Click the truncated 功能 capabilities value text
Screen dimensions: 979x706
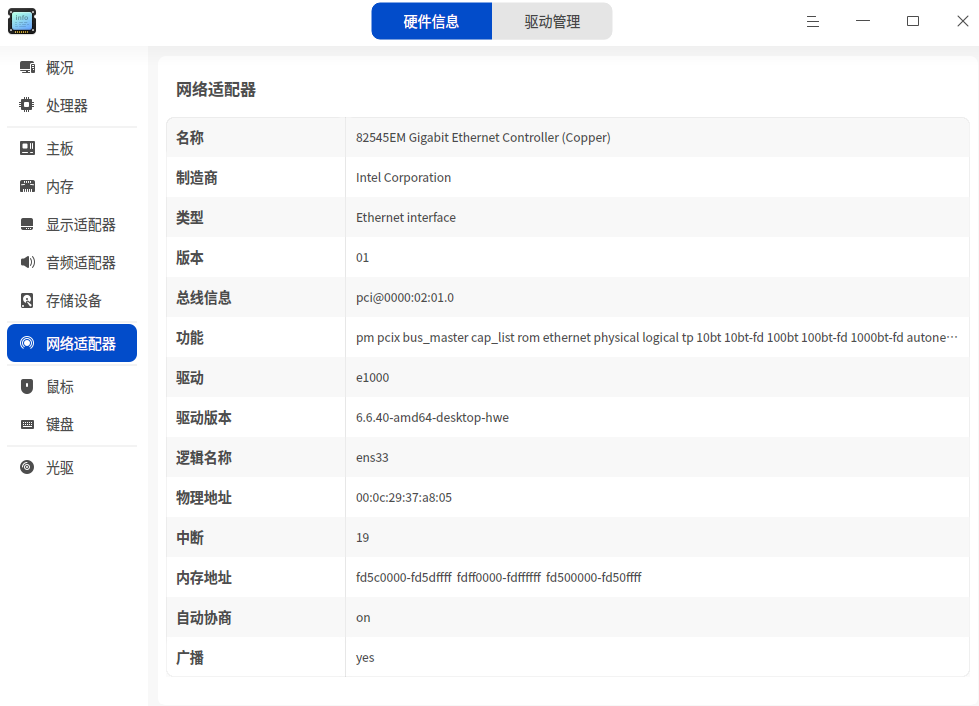pyautogui.click(x=657, y=338)
